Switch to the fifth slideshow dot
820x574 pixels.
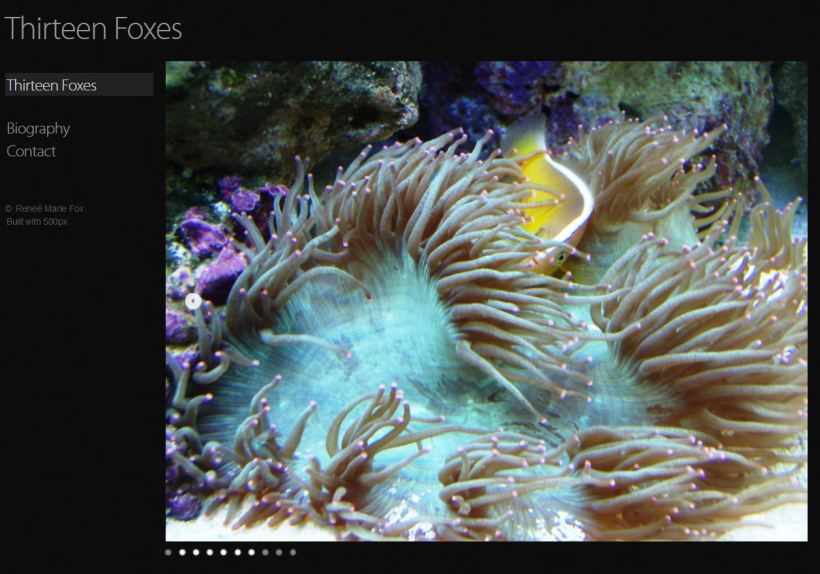pos(223,552)
